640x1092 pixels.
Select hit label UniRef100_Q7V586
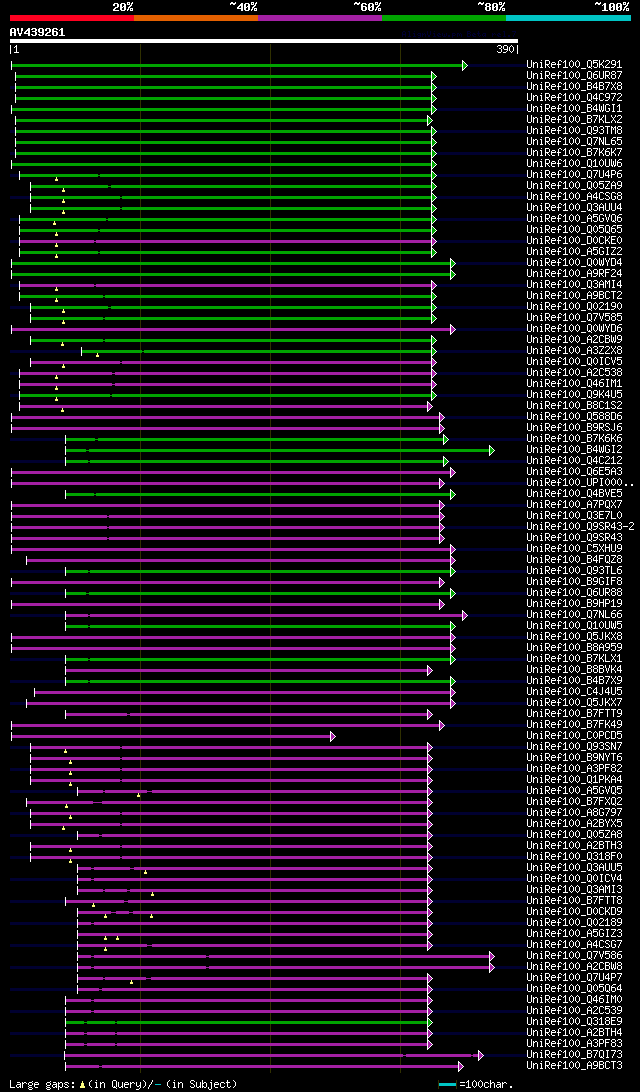[x=575, y=956]
